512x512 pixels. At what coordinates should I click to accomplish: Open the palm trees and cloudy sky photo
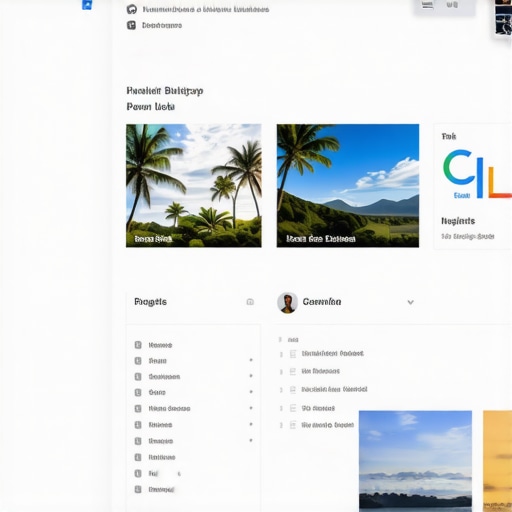click(x=194, y=186)
